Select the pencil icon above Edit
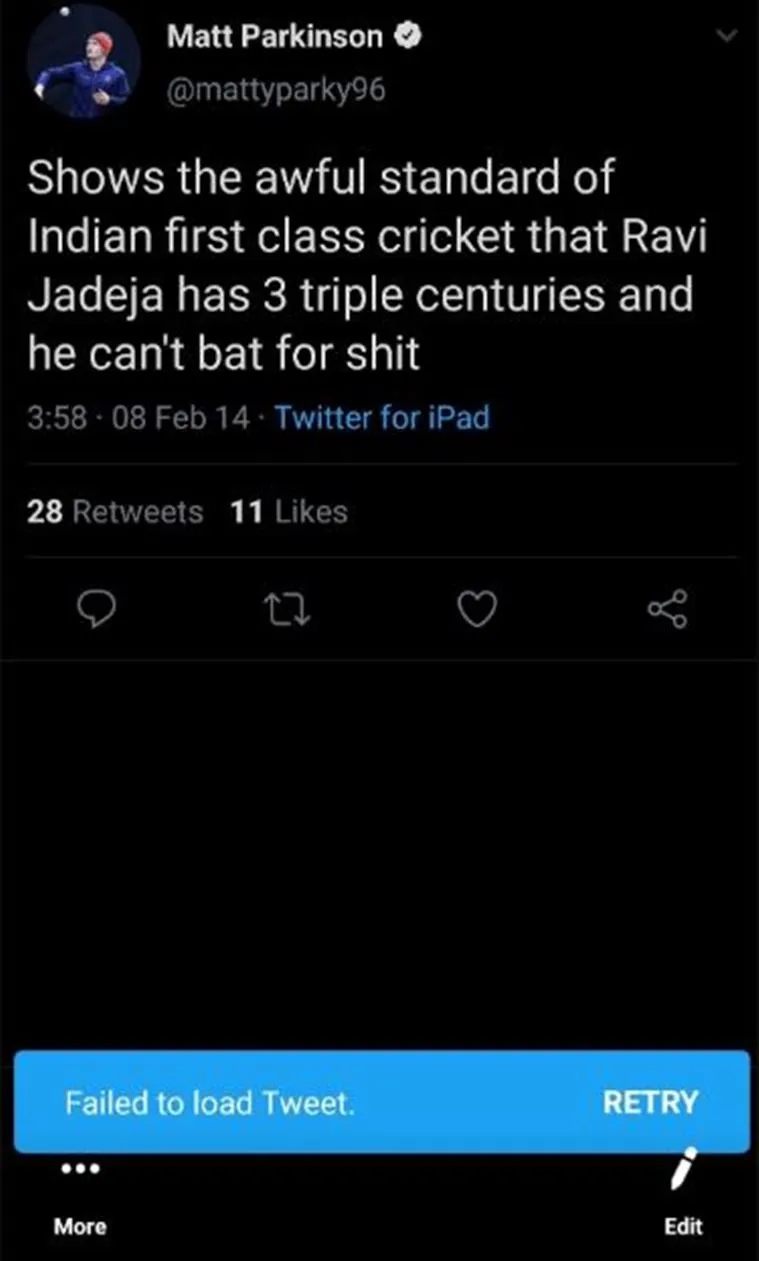This screenshot has width=759, height=1261. click(x=683, y=1169)
